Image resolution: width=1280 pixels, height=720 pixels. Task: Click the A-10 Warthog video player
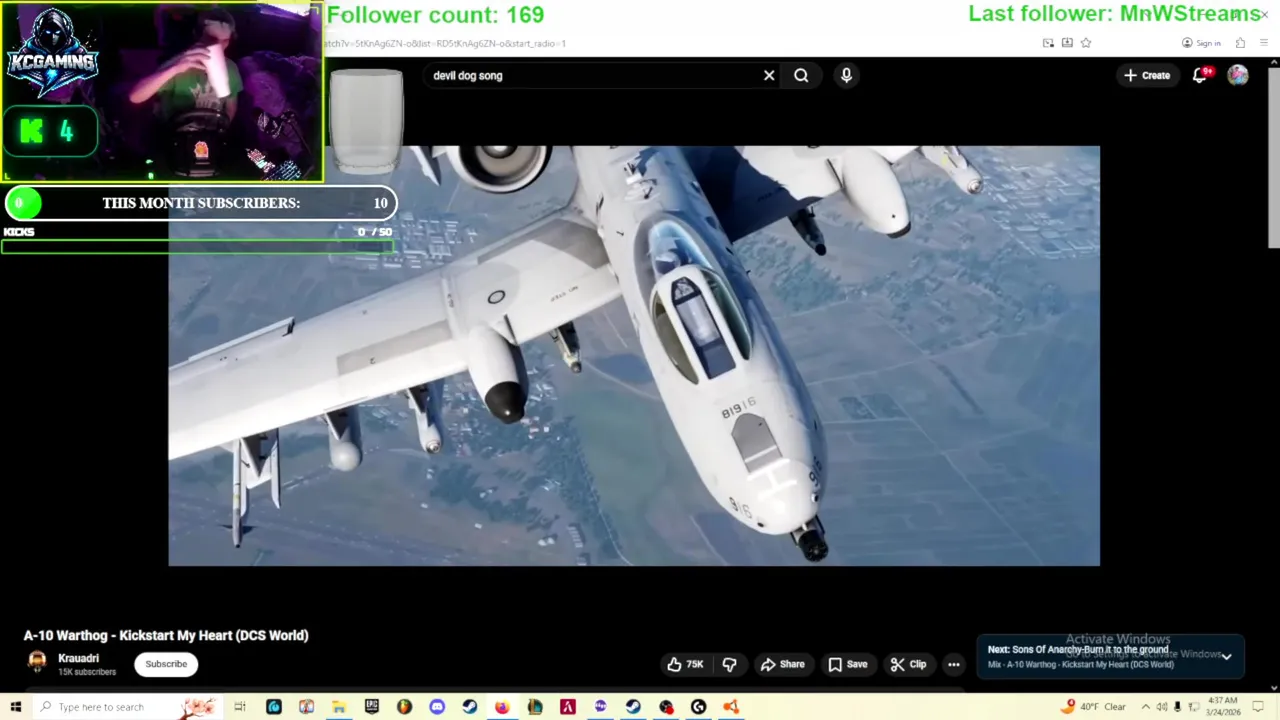634,356
